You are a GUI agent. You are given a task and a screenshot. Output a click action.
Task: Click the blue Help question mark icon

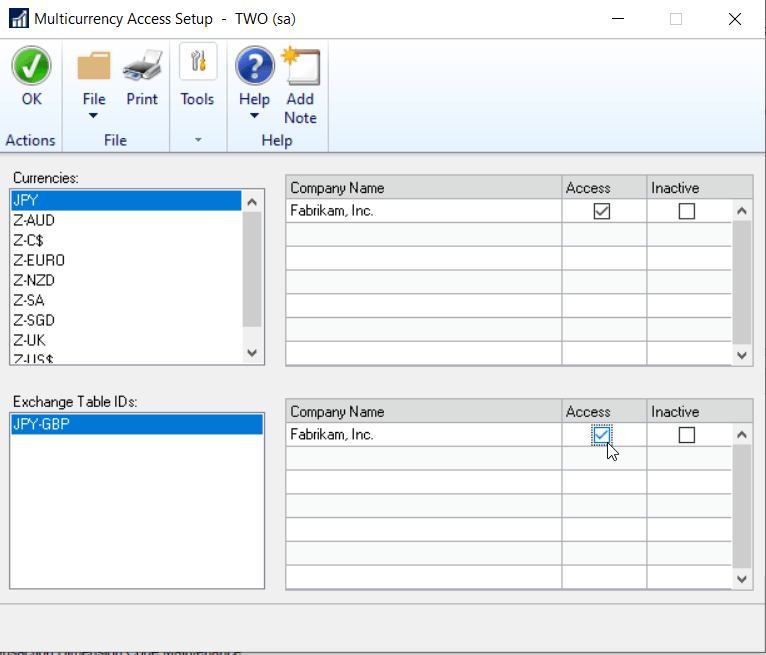[x=254, y=67]
